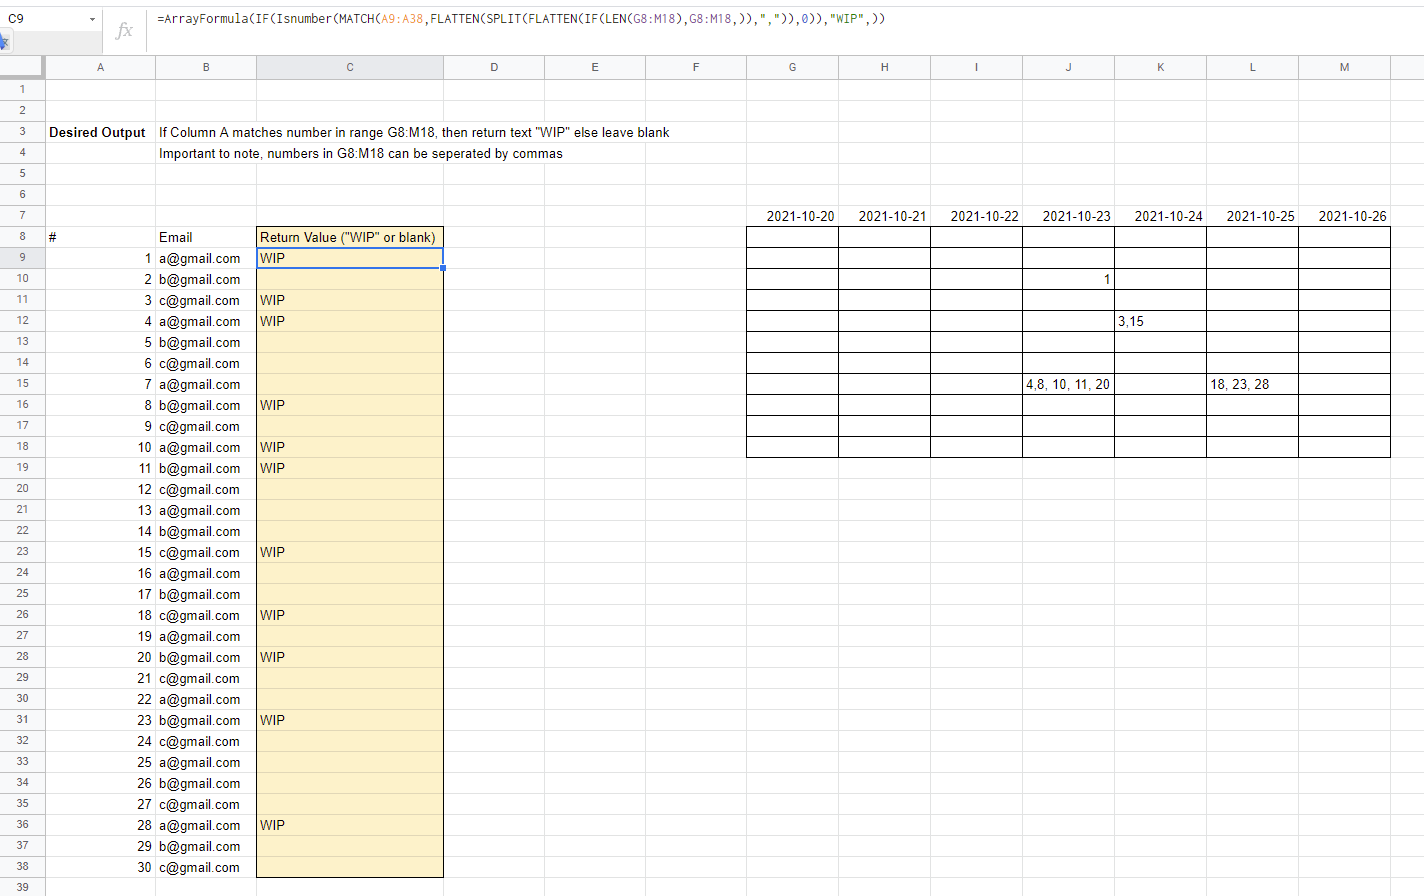Image resolution: width=1424 pixels, height=896 pixels.
Task: Select row 38 header
Action: pyautogui.click(x=22, y=867)
